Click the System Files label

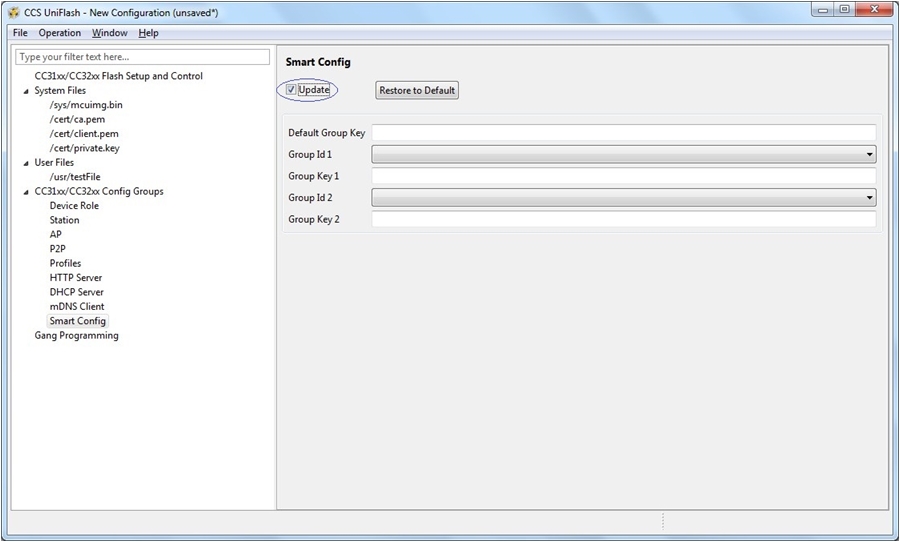coord(60,90)
